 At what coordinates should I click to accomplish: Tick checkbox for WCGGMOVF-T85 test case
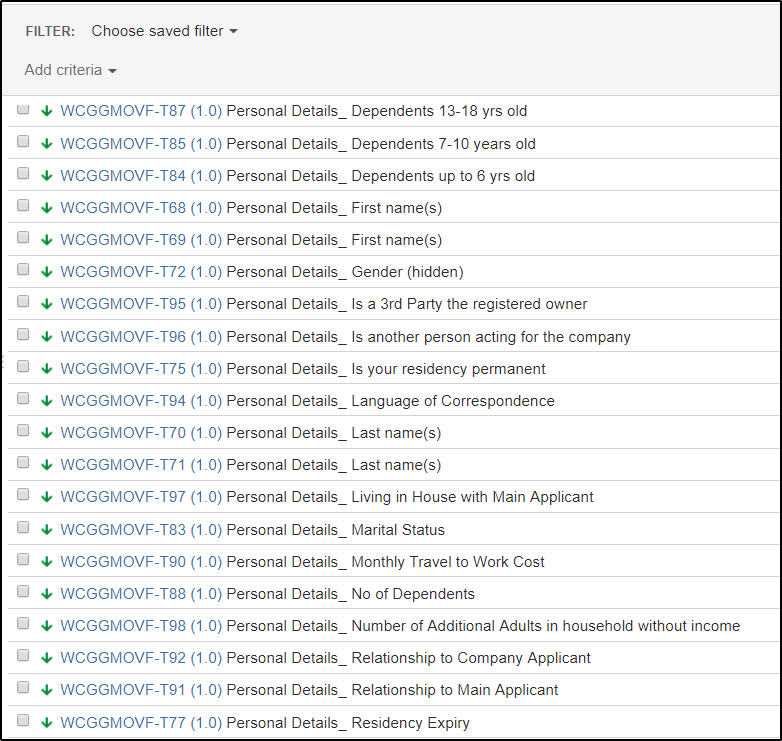point(23,142)
